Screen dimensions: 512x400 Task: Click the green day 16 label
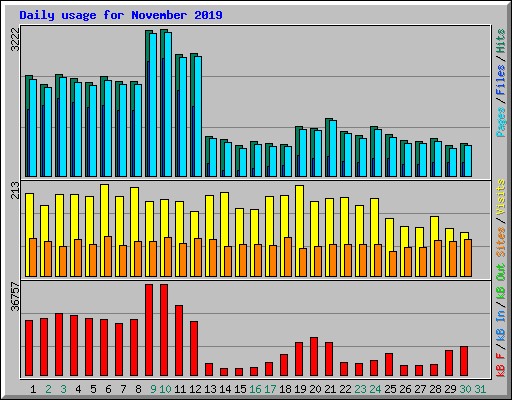pos(255,389)
